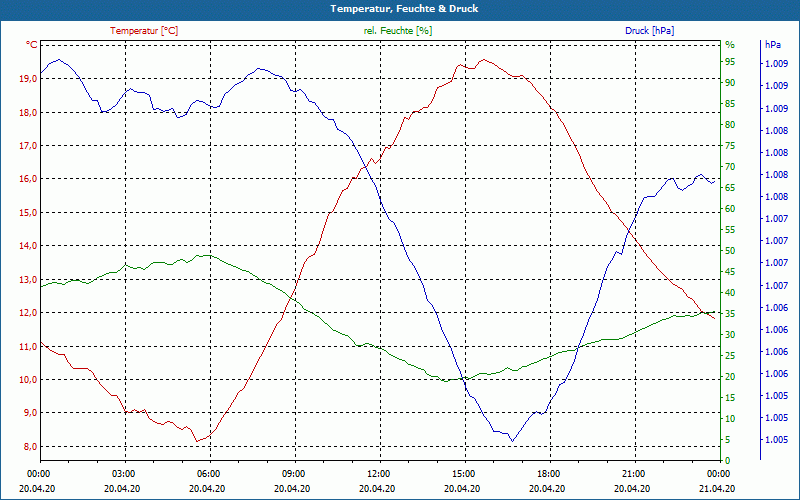The width and height of the screenshot is (800, 500).
Task: Click the 11,0 temperature axis value
Action: pos(28,346)
